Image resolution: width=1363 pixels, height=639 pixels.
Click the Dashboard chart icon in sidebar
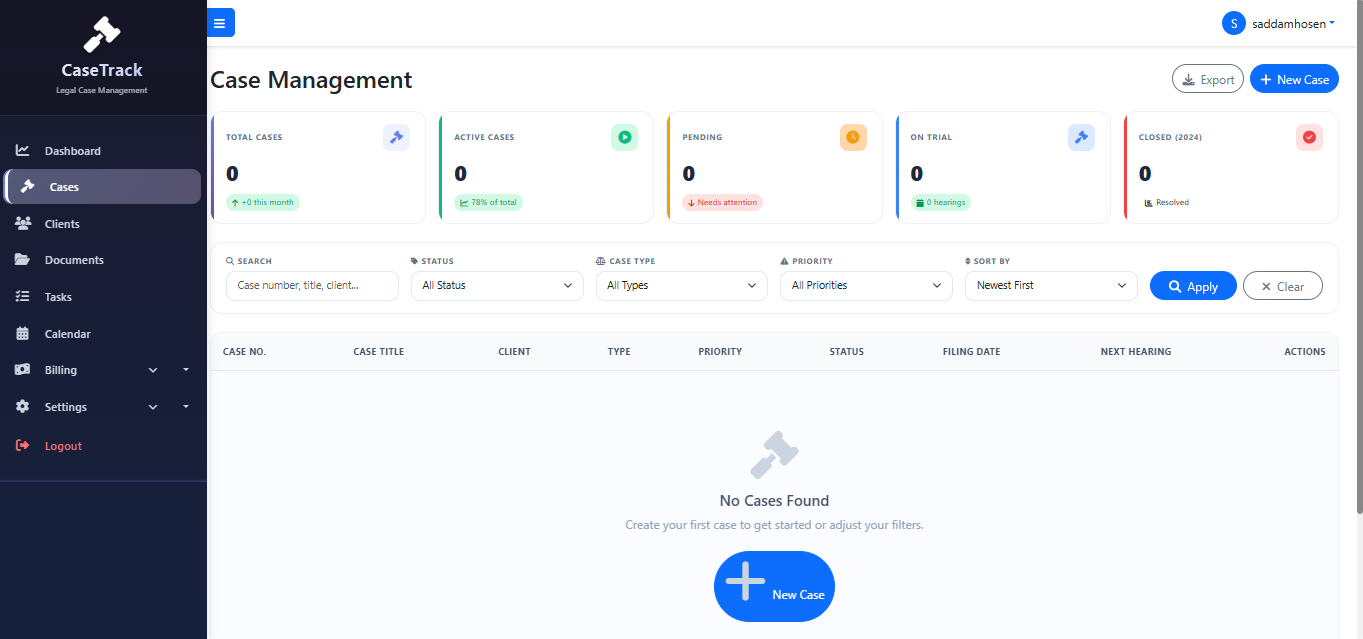pyautogui.click(x=23, y=151)
